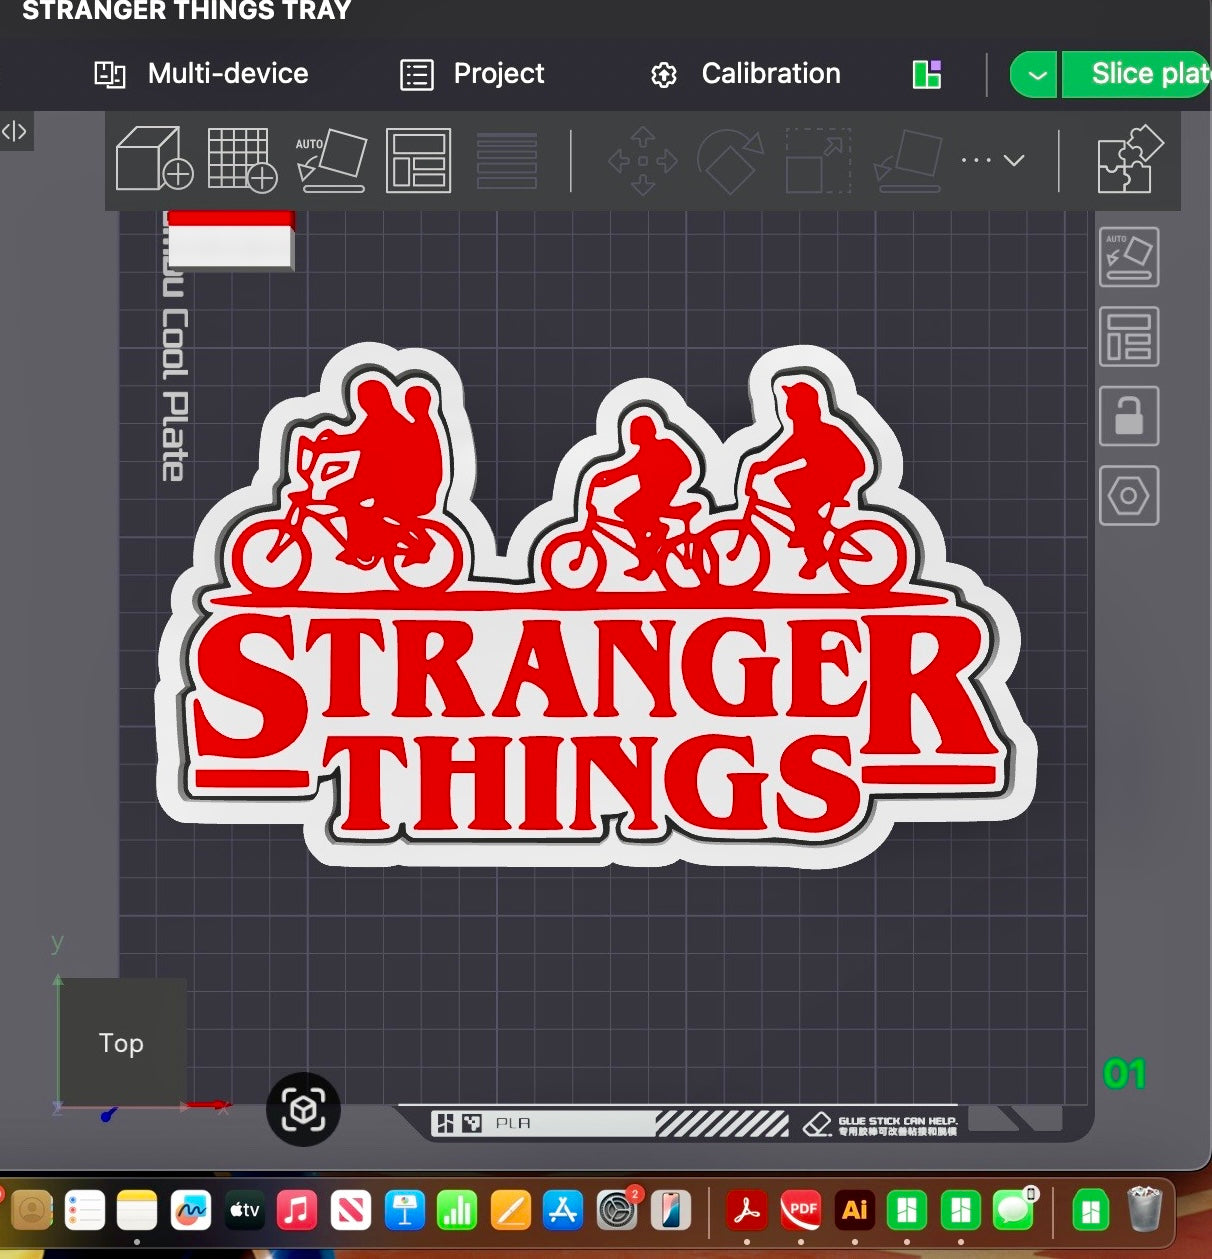
Task: Add a new plate with grid-plus icon
Action: 242,159
